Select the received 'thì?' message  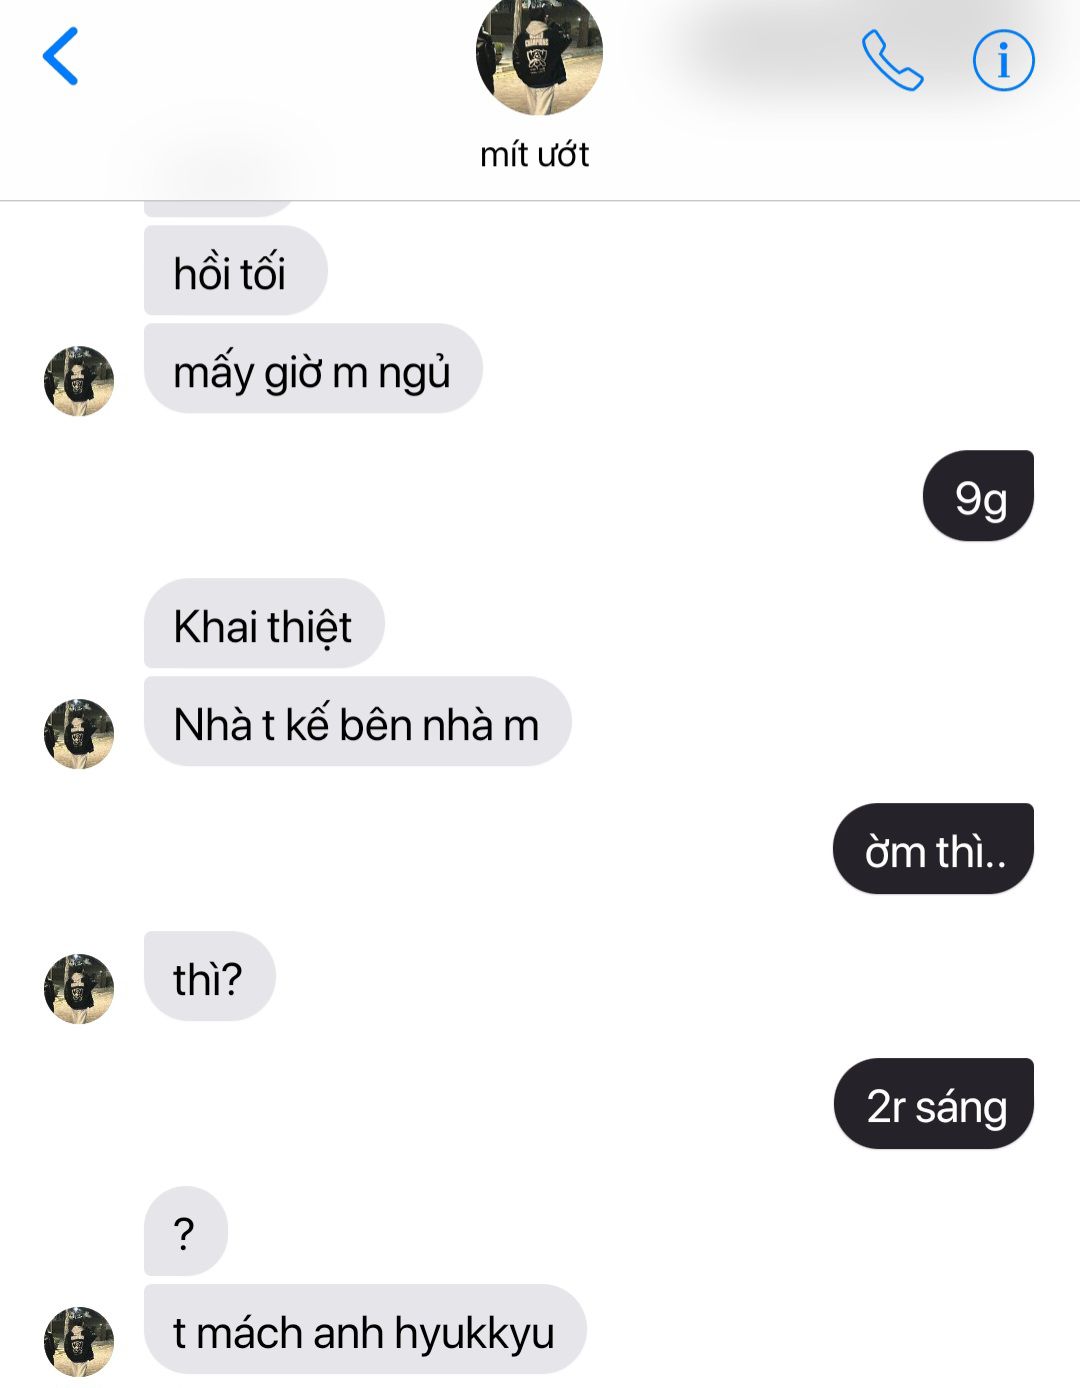210,977
